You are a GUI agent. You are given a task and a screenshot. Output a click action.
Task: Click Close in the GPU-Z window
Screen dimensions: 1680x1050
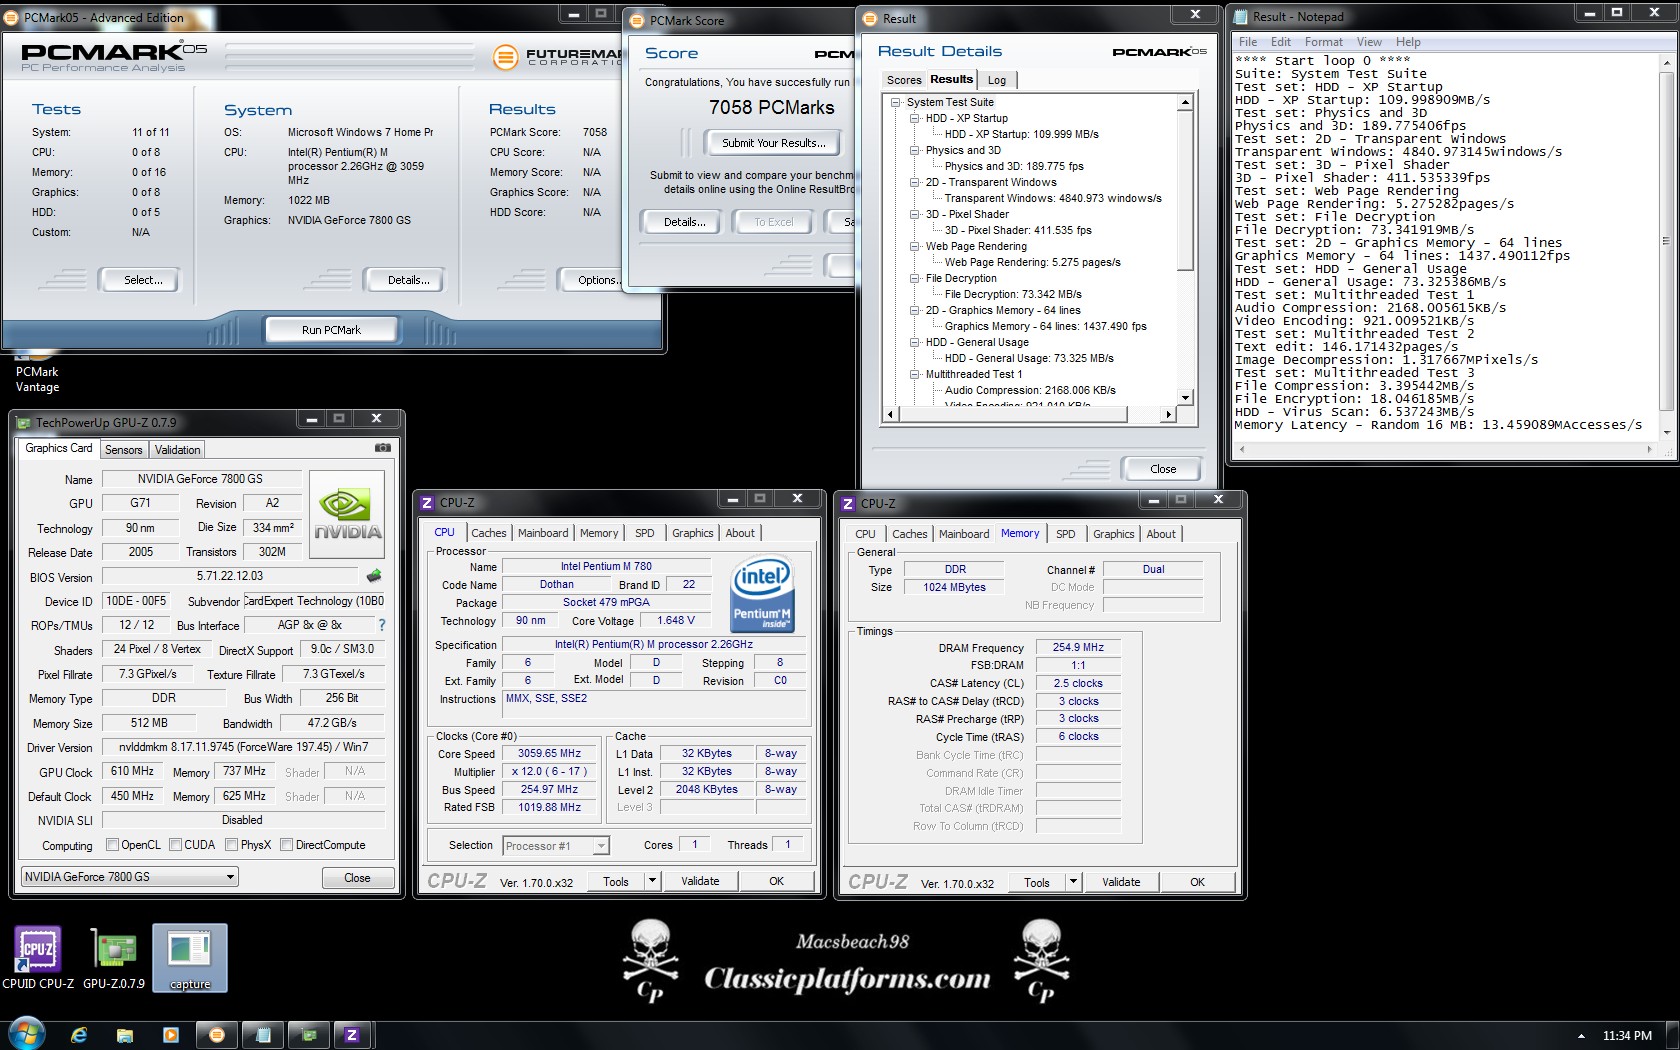pos(357,877)
